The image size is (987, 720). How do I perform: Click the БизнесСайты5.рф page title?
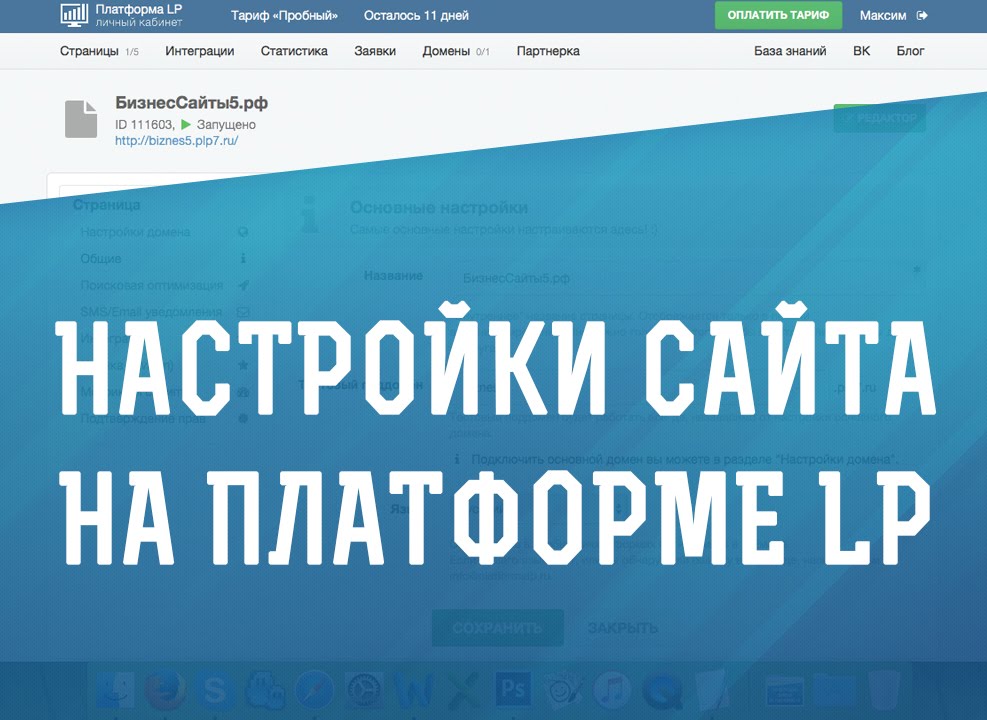pos(191,103)
